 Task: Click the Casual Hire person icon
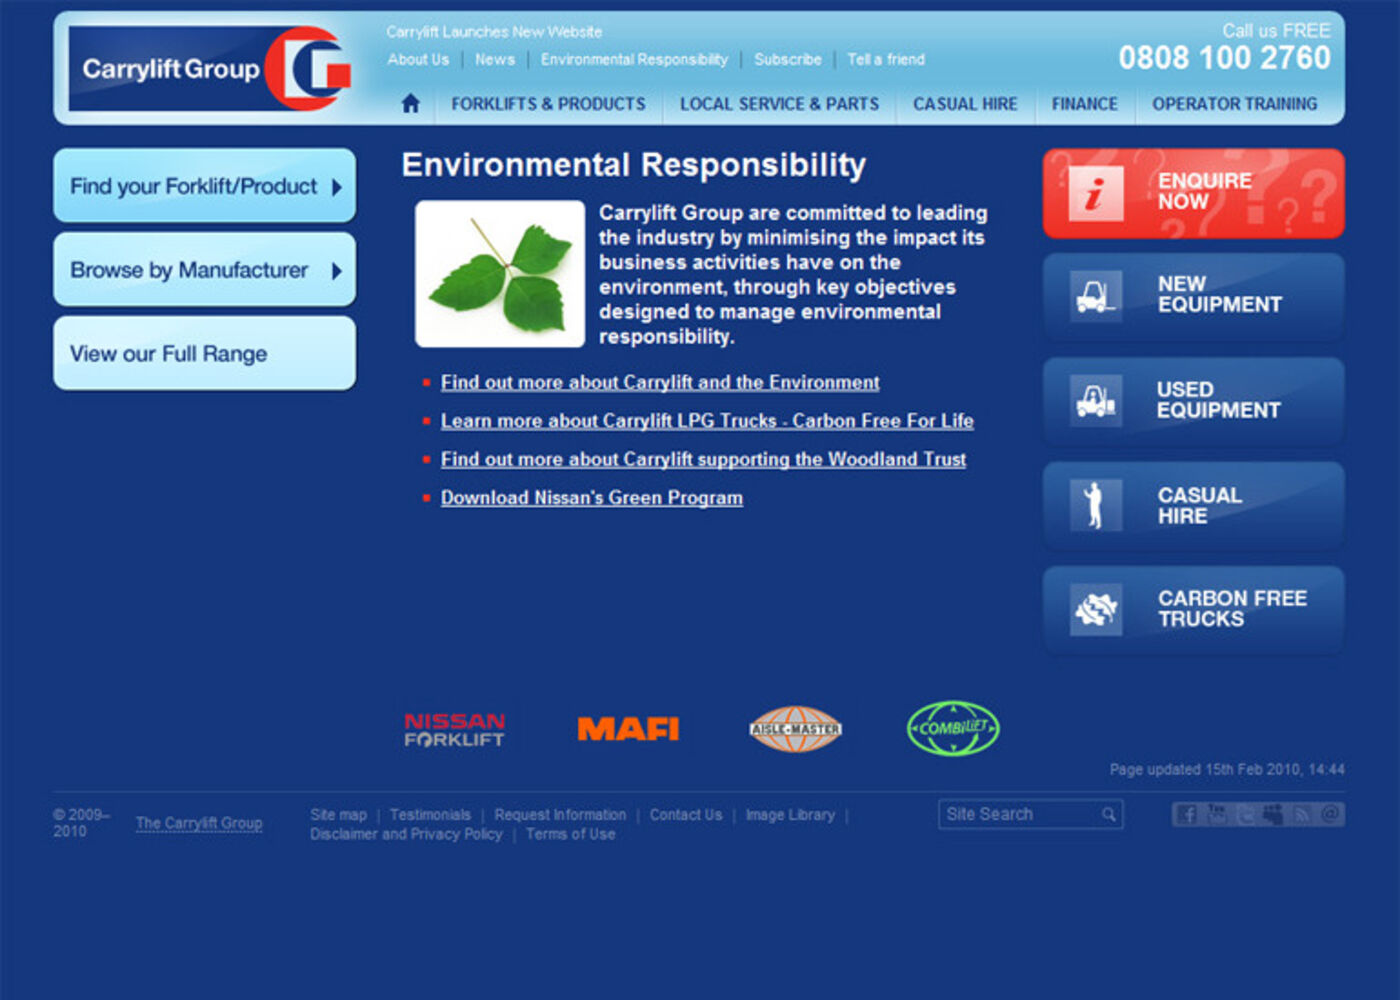[x=1095, y=505]
